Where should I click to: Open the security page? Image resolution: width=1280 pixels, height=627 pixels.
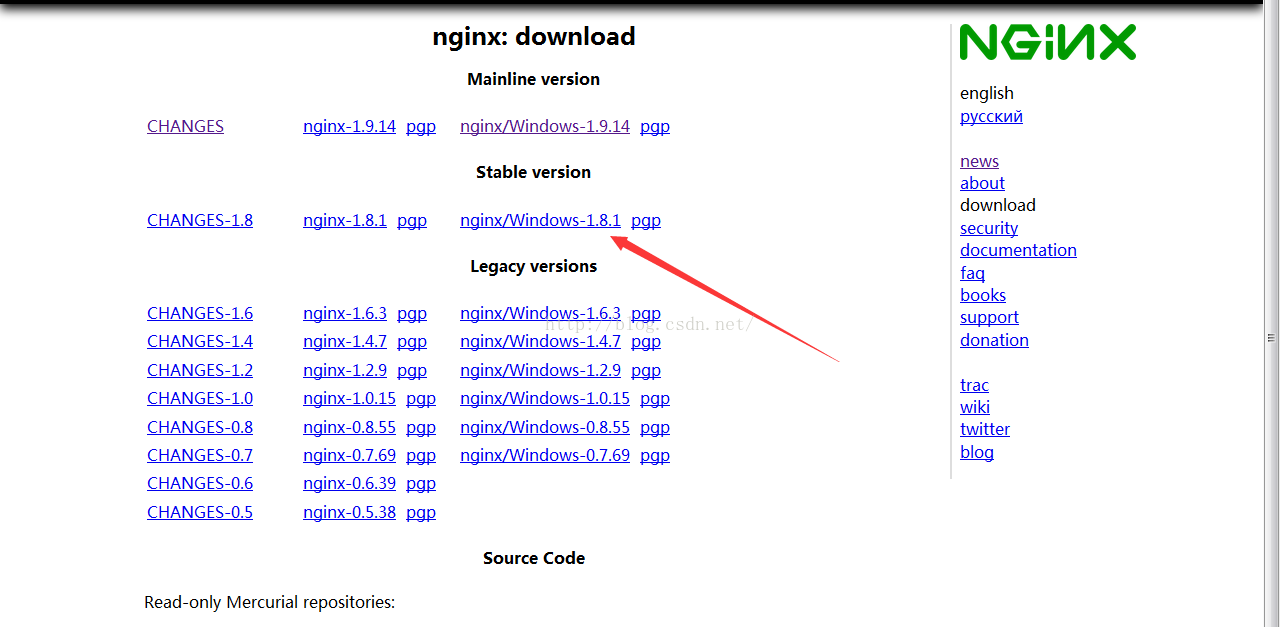(x=989, y=228)
